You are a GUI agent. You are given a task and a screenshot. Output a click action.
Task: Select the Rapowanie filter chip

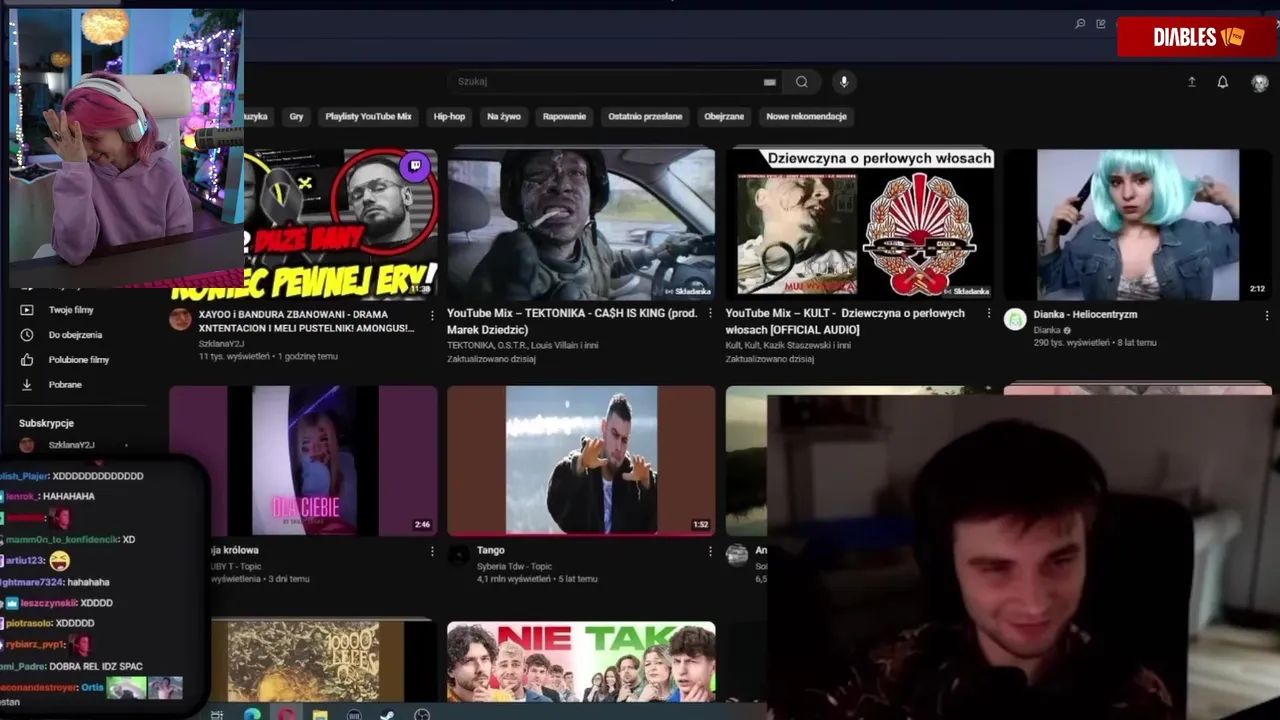pyautogui.click(x=564, y=117)
